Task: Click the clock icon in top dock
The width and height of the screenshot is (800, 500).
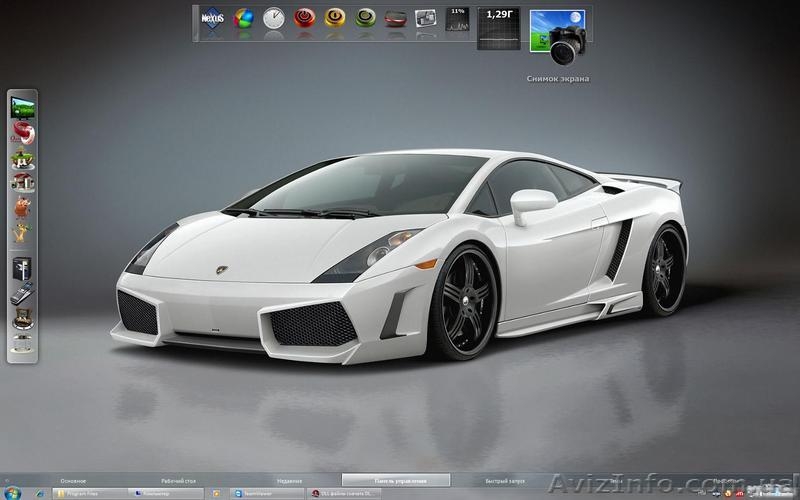Action: pos(273,19)
